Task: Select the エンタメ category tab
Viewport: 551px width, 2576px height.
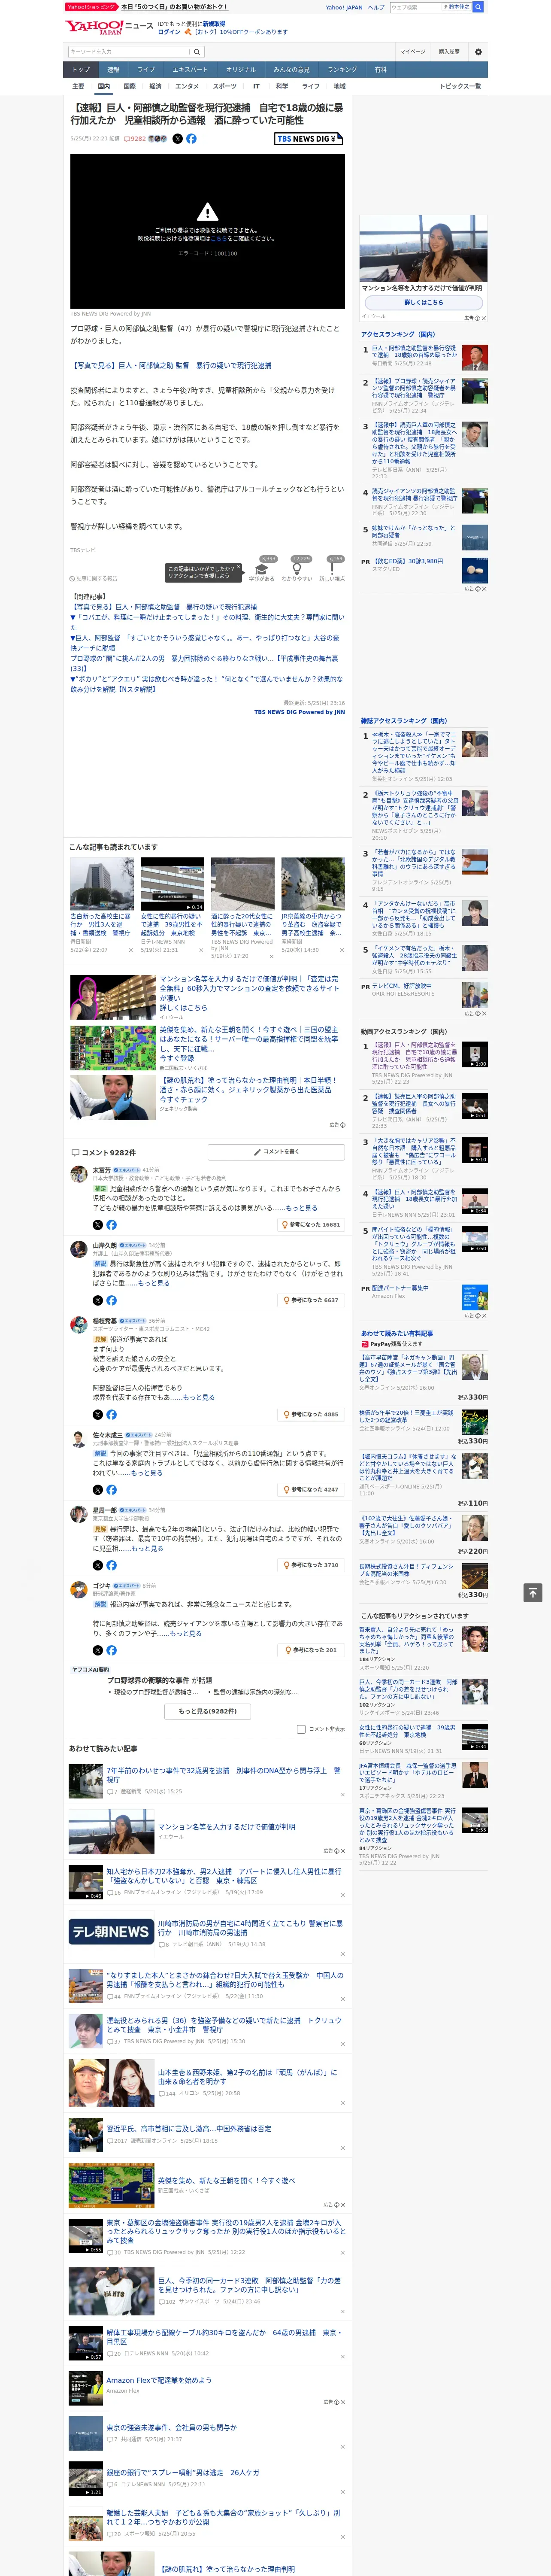Action: [187, 86]
